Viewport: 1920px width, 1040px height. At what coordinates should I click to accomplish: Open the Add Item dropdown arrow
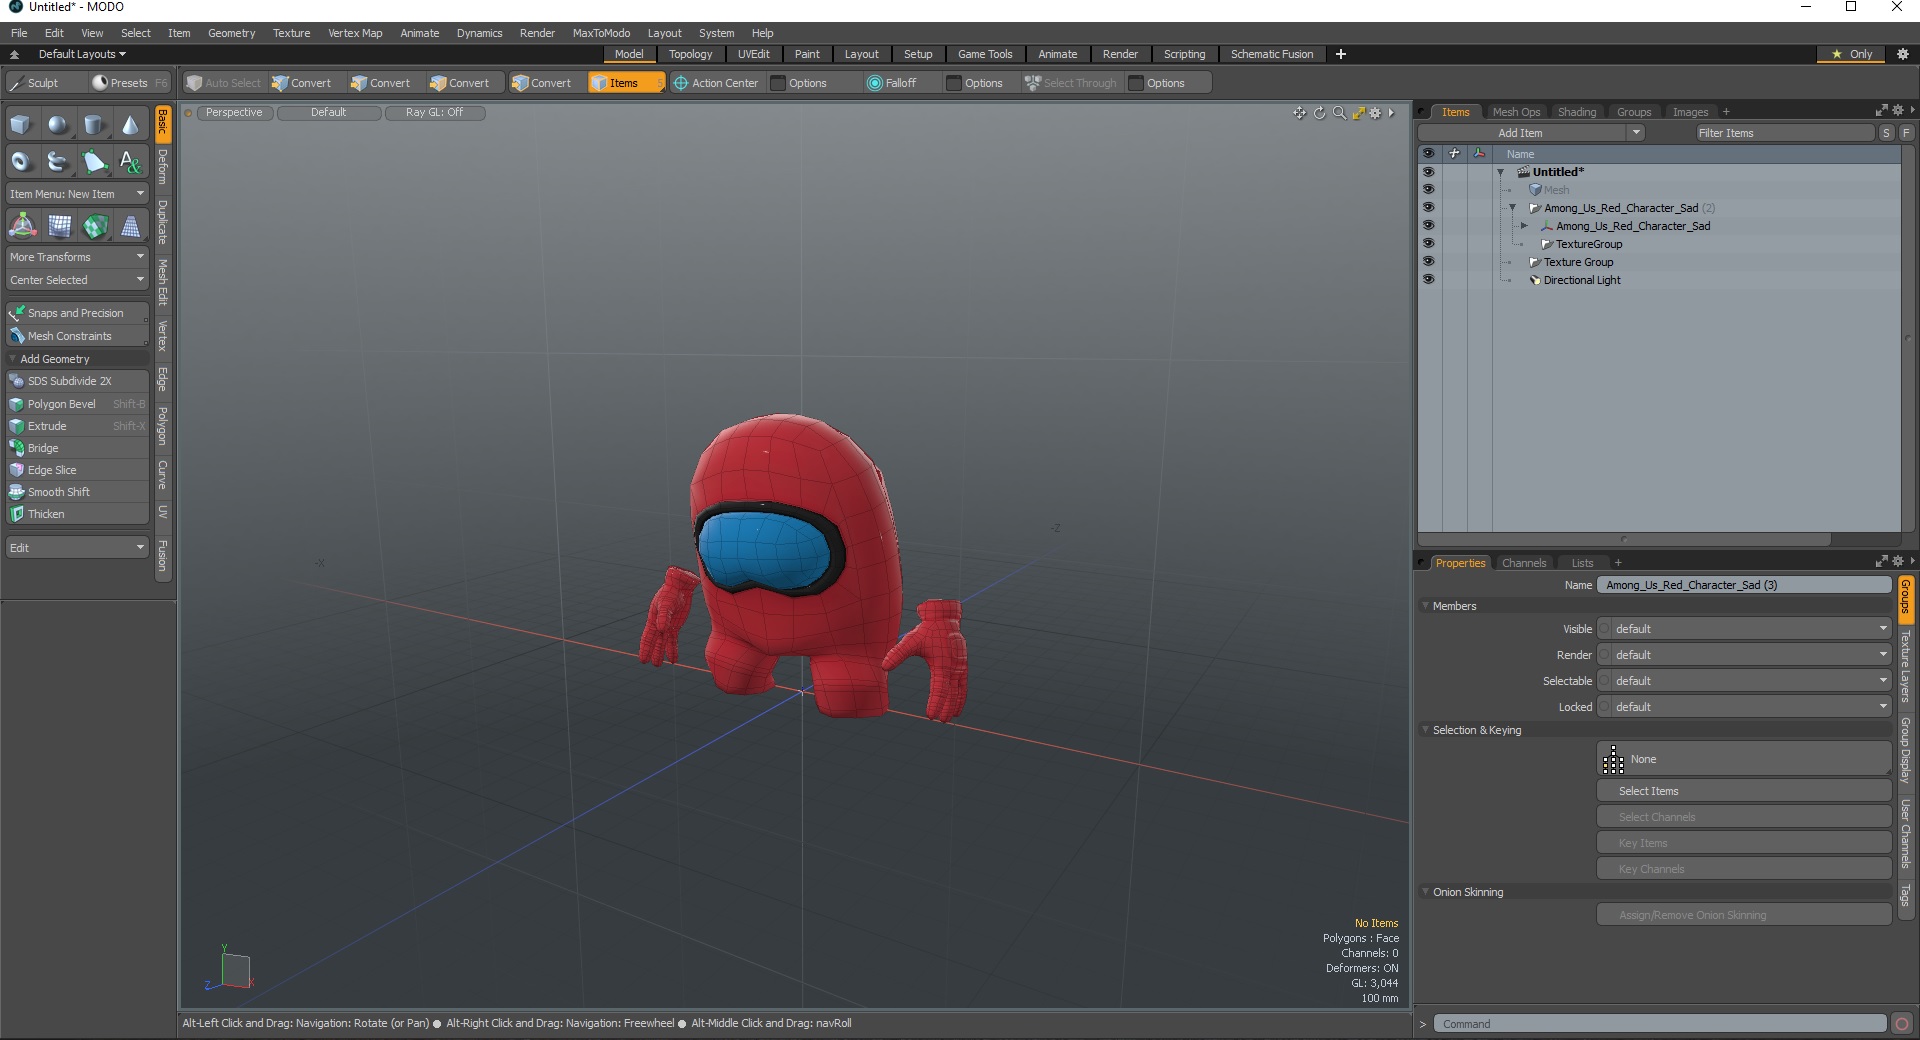click(x=1636, y=133)
